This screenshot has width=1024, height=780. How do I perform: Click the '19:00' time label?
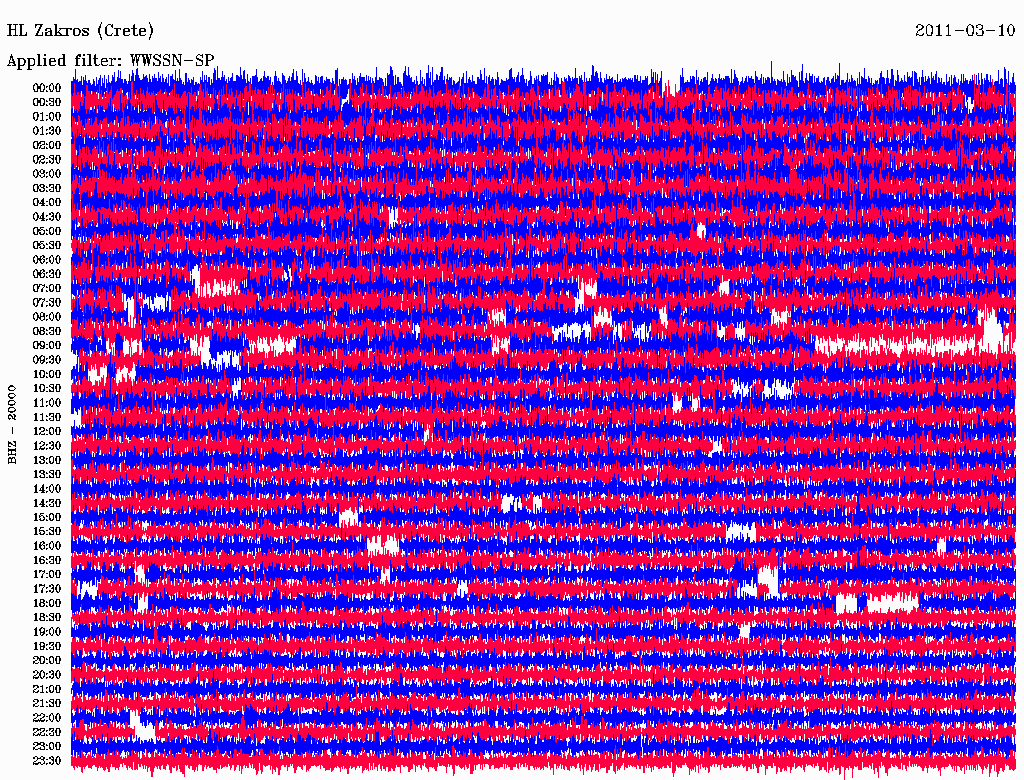point(47,632)
